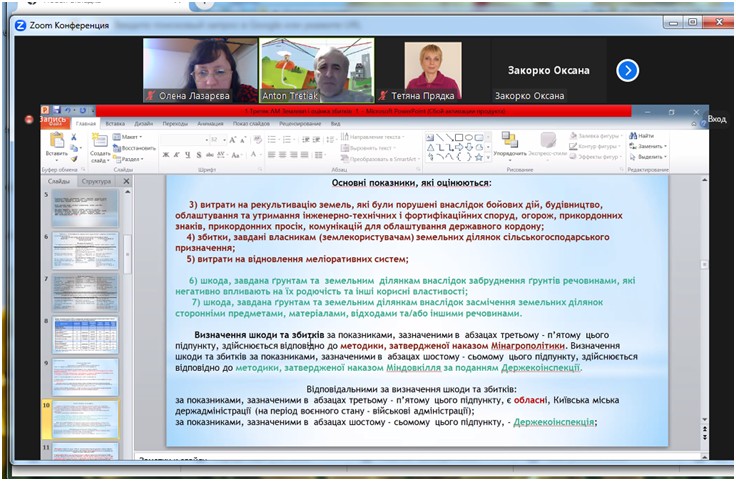Open the Заменить dropdown arrow
Viewport: 736px width, 481px height.
(666, 146)
